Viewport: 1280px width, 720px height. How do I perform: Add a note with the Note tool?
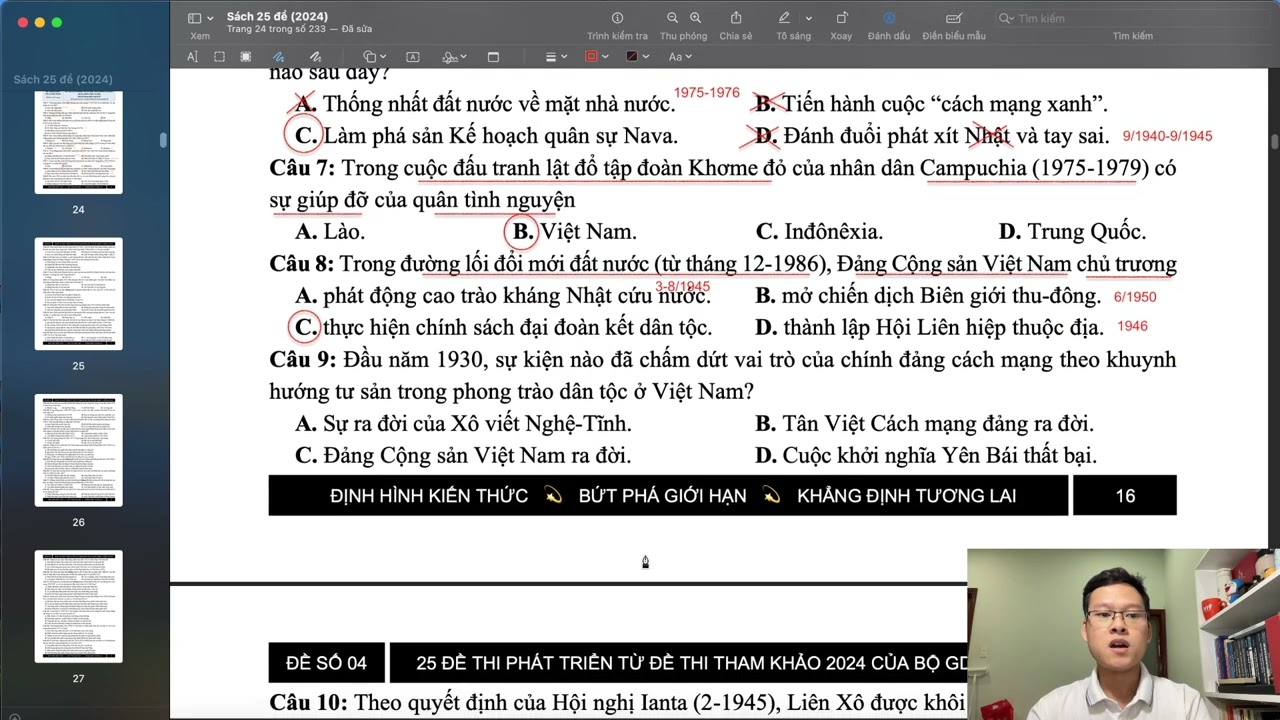pos(493,57)
